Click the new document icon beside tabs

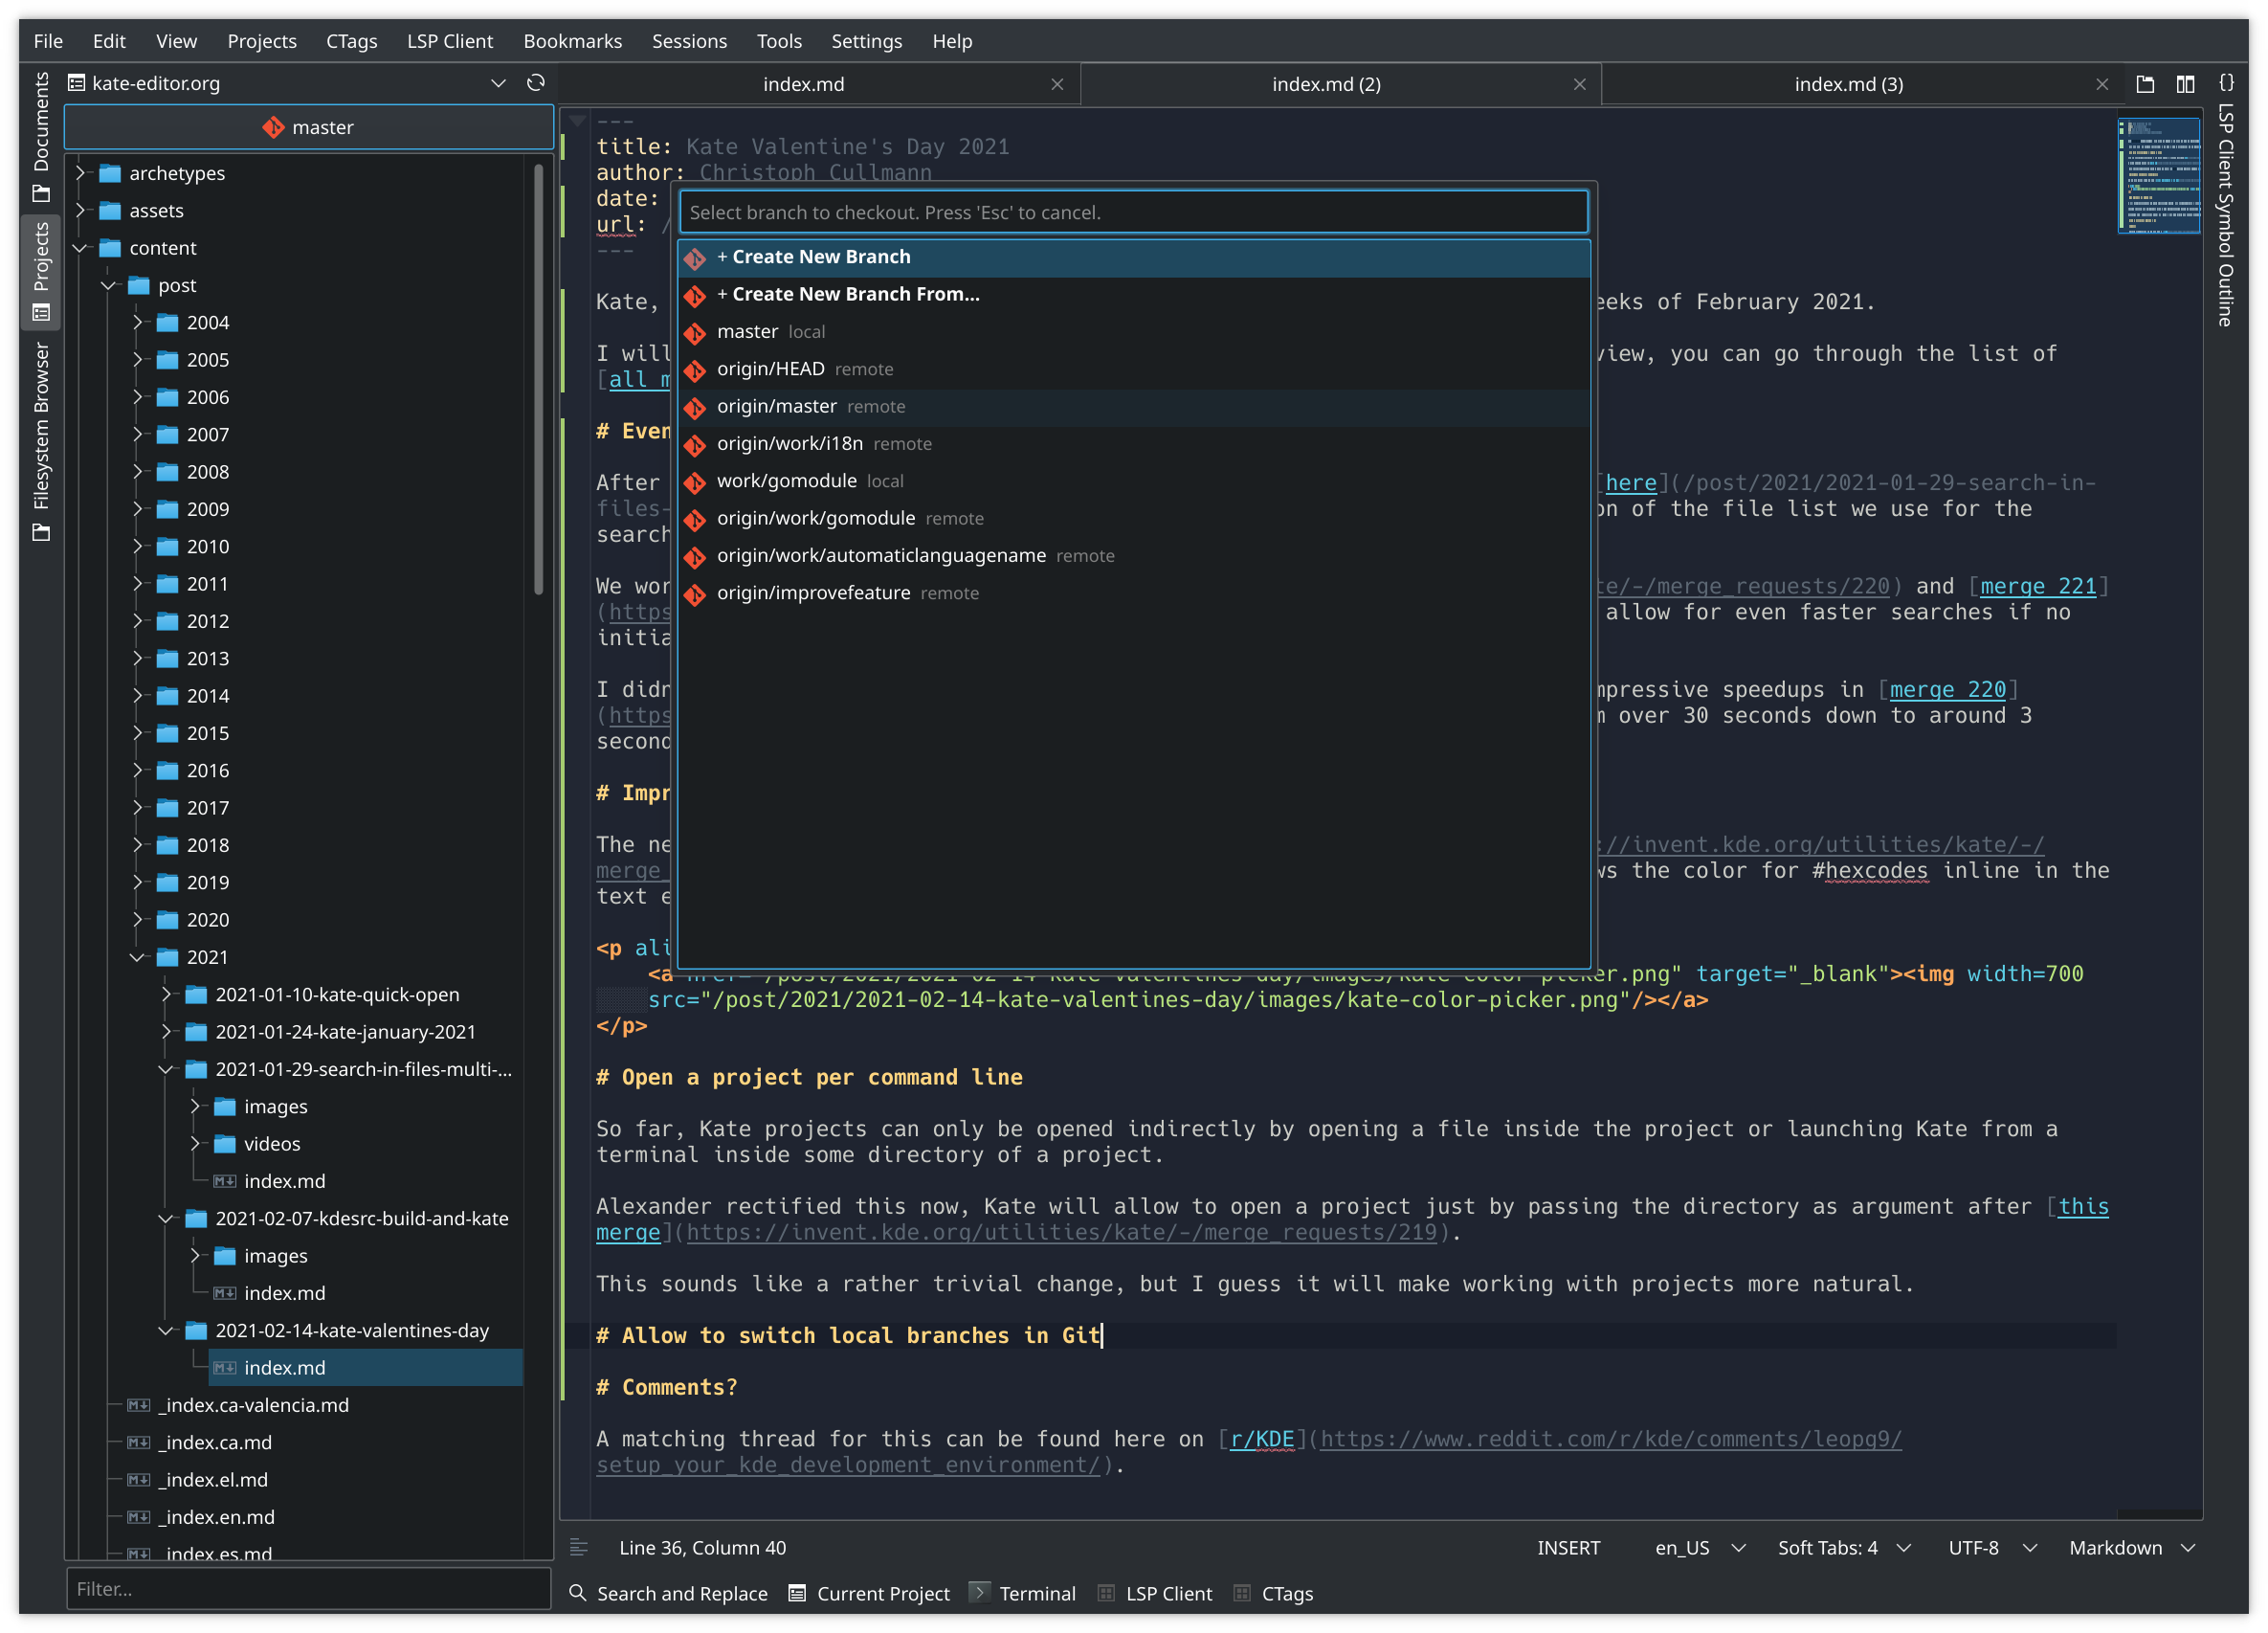pyautogui.click(x=2145, y=84)
